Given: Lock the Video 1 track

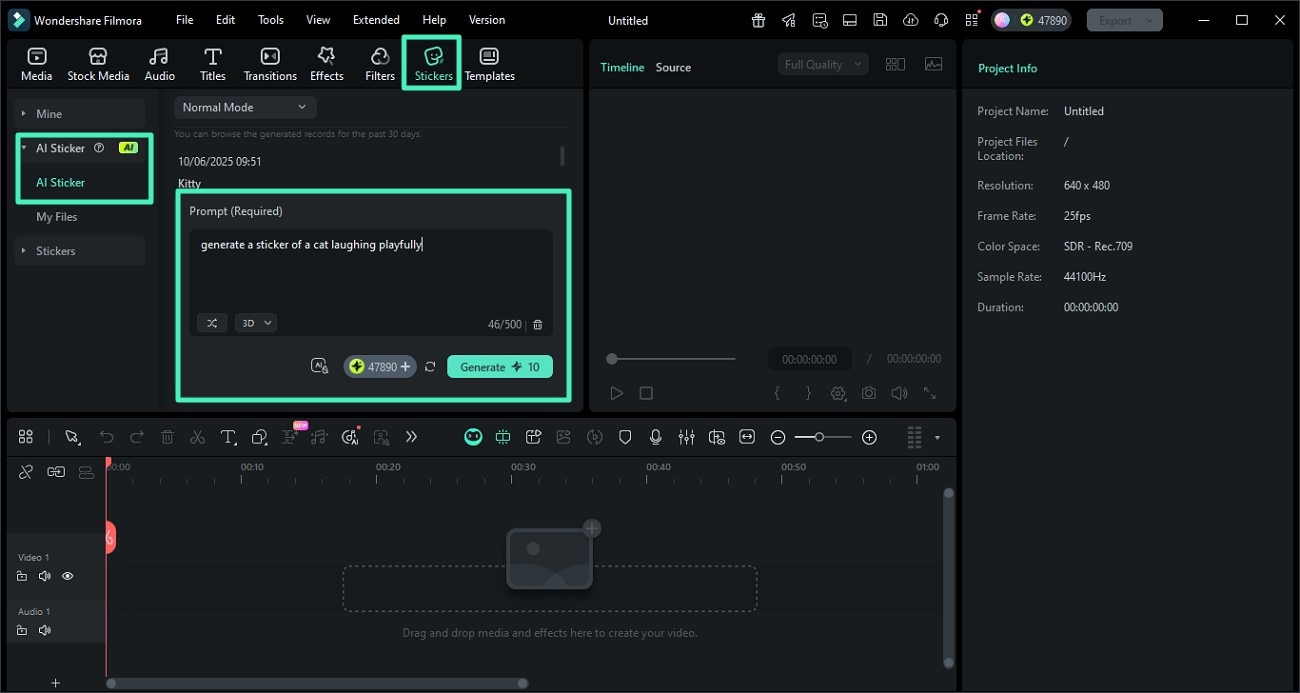Looking at the screenshot, I should point(22,576).
